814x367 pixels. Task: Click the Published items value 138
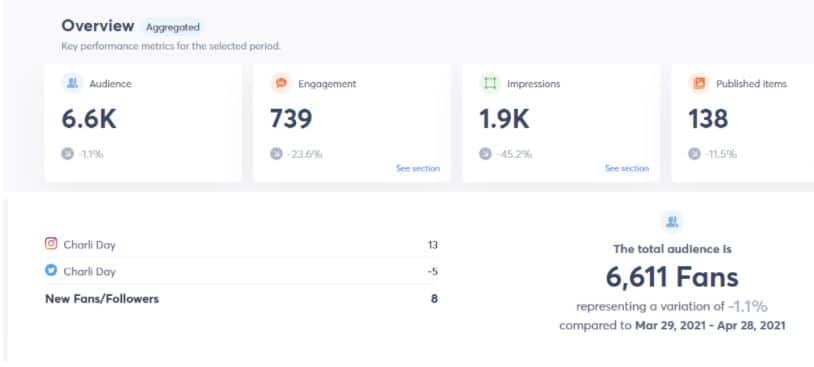tap(709, 119)
